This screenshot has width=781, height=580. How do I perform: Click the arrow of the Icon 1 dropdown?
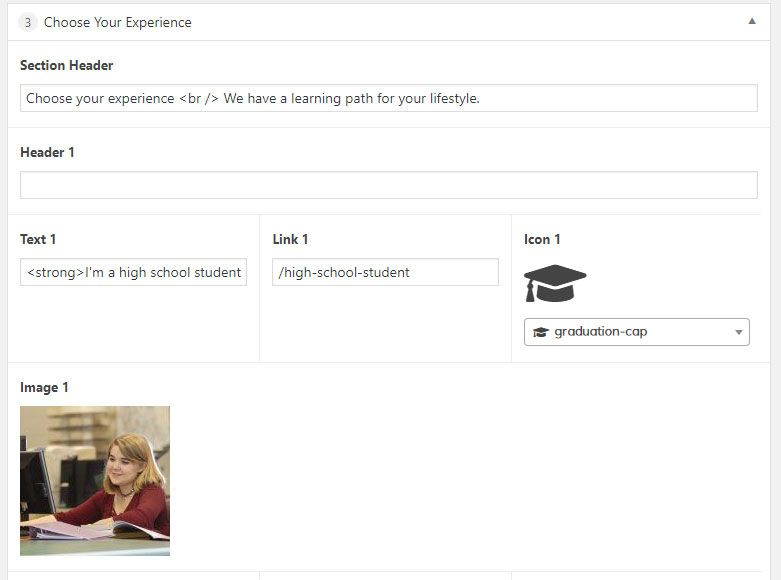(739, 332)
